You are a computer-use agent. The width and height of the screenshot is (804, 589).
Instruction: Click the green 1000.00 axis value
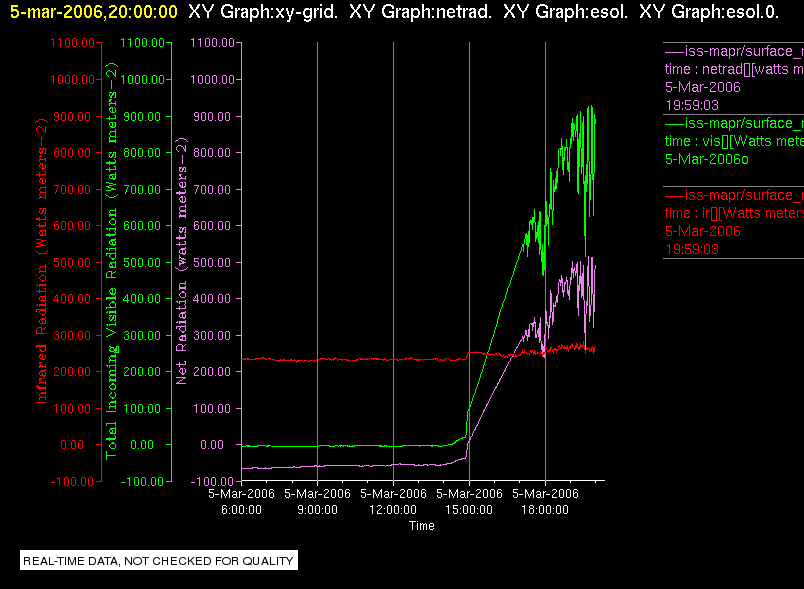[143, 79]
